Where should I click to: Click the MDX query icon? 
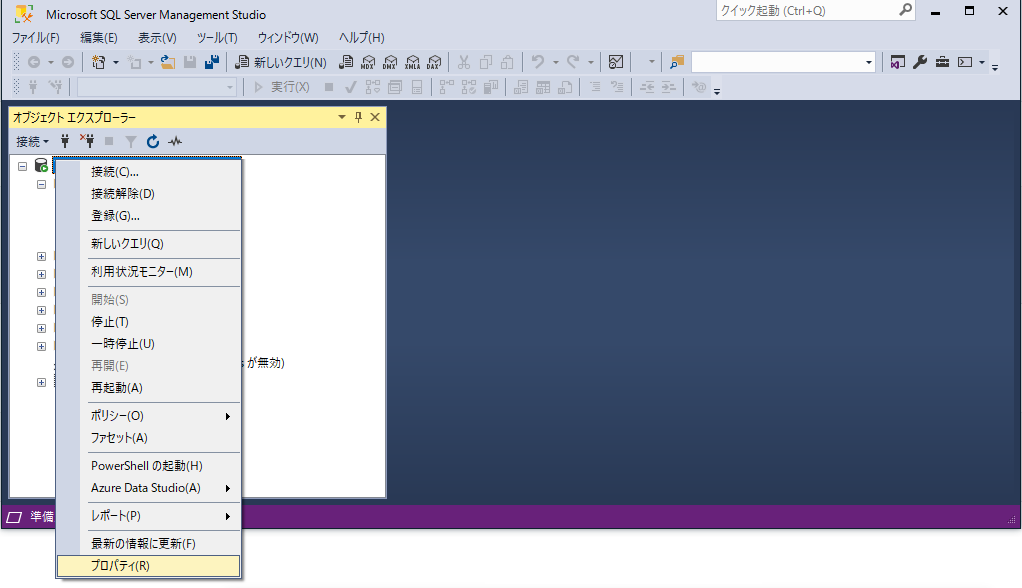[x=368, y=63]
